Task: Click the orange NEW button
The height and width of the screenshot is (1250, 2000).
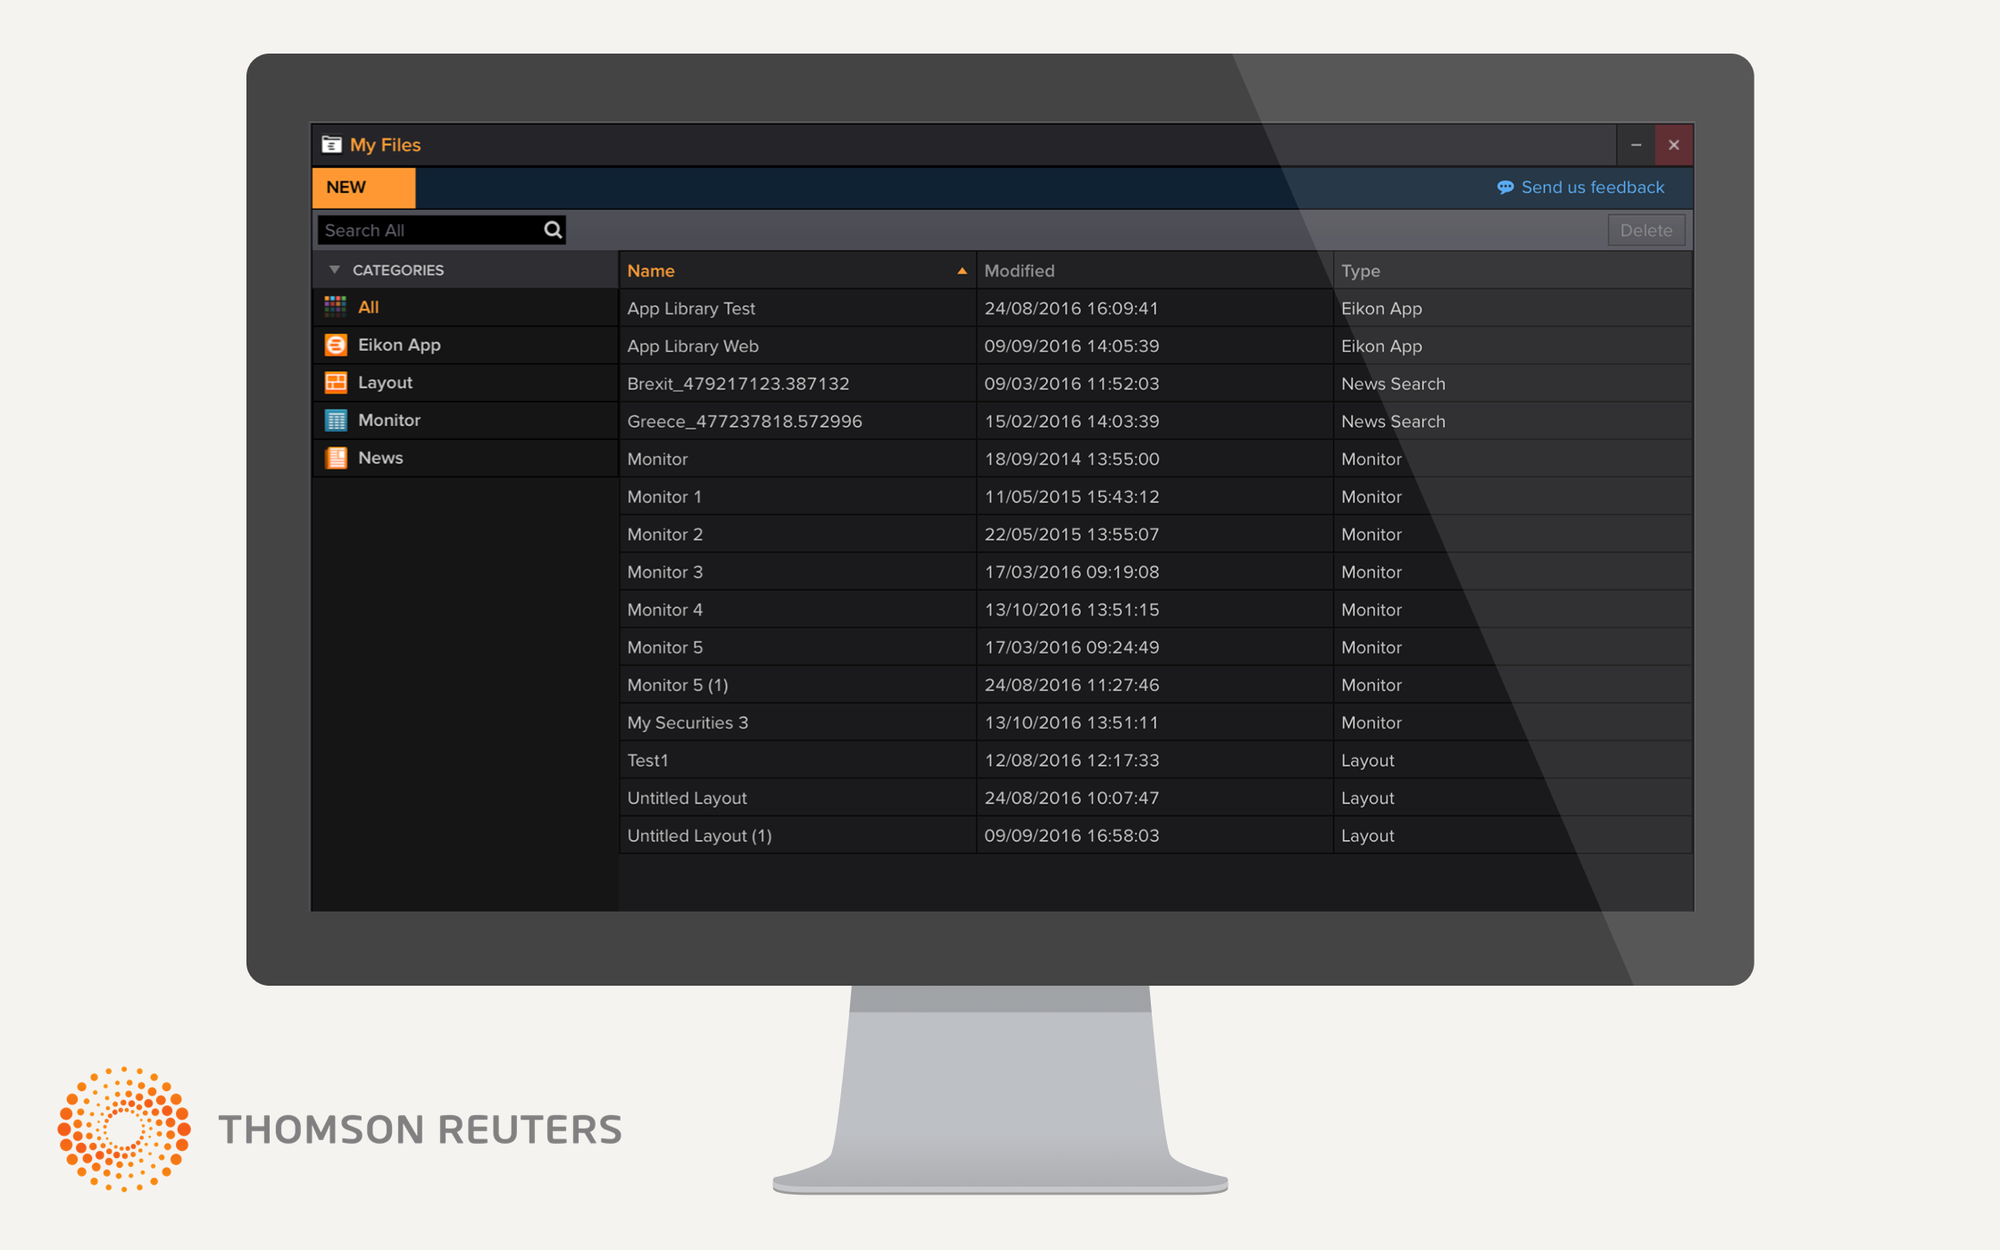Action: tap(346, 187)
